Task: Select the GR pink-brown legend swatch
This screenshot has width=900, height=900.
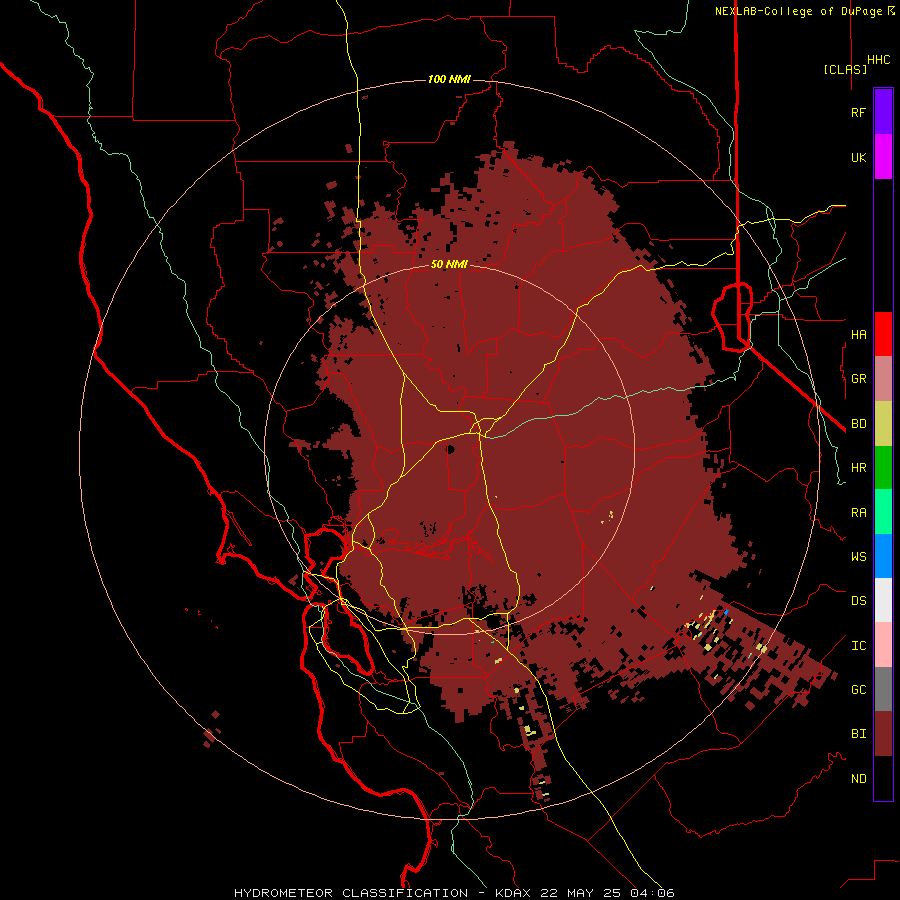Action: click(883, 379)
